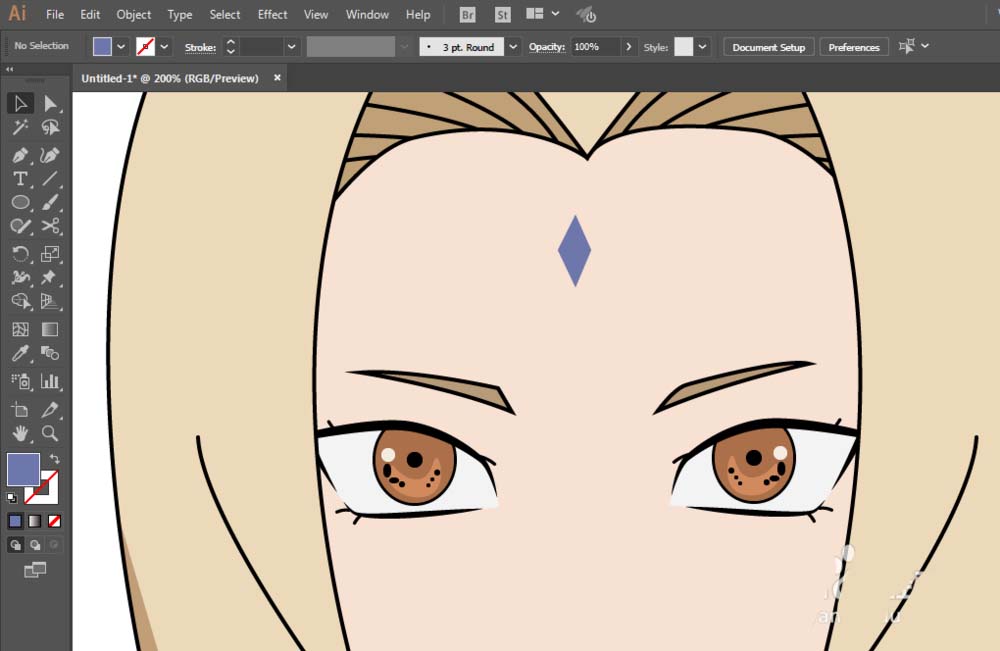Open the Type menu
Screen dimensions: 1000x651
(180, 14)
